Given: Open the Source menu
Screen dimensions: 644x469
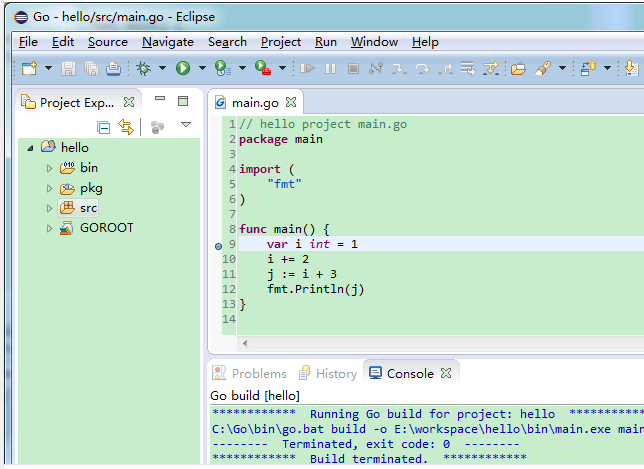Looking at the screenshot, I should pos(108,42).
